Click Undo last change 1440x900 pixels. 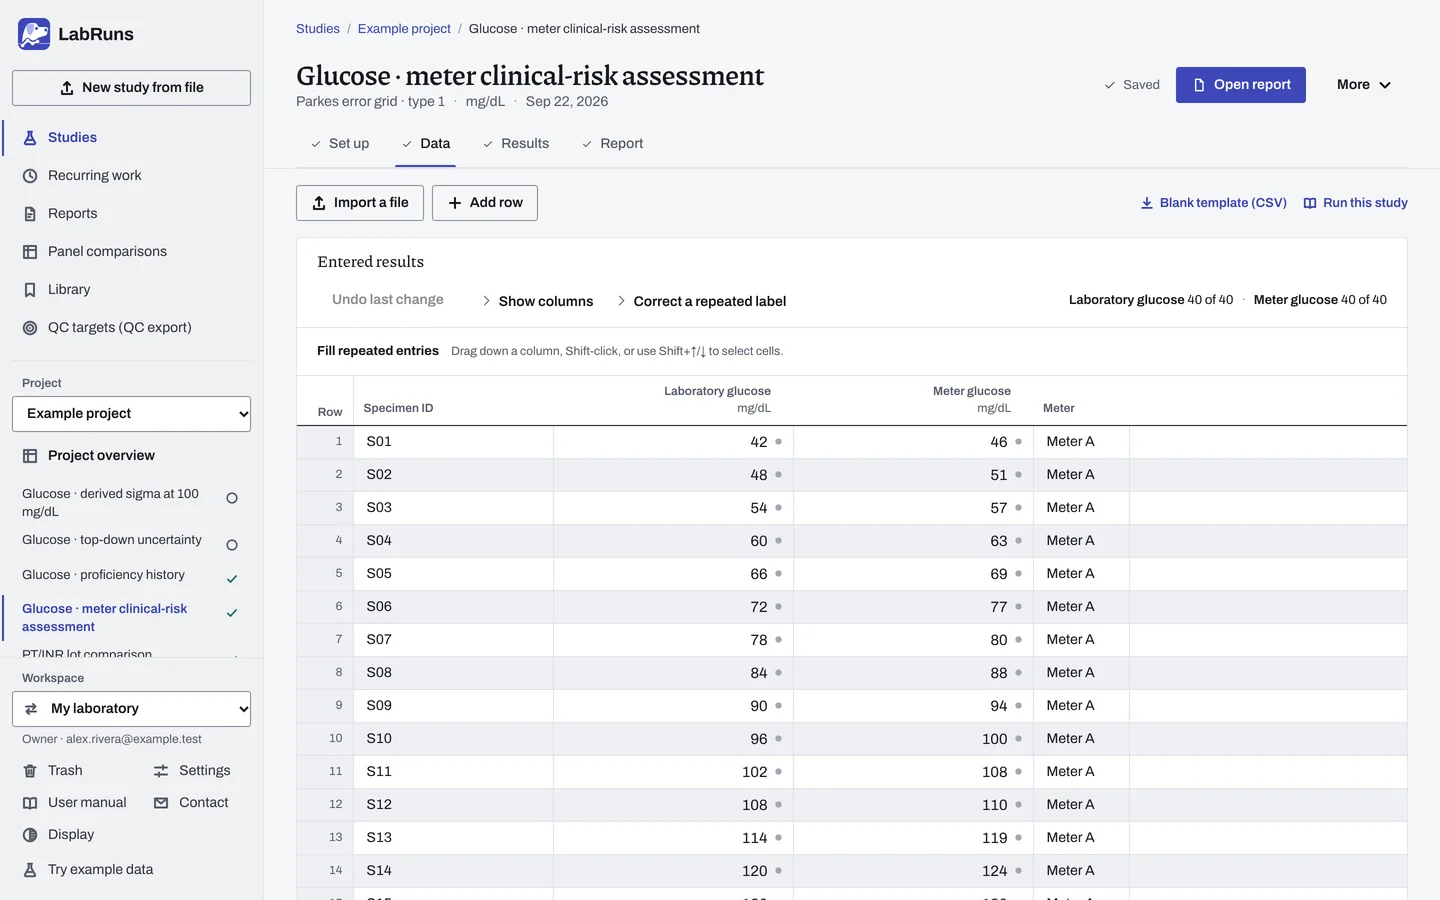[388, 300]
